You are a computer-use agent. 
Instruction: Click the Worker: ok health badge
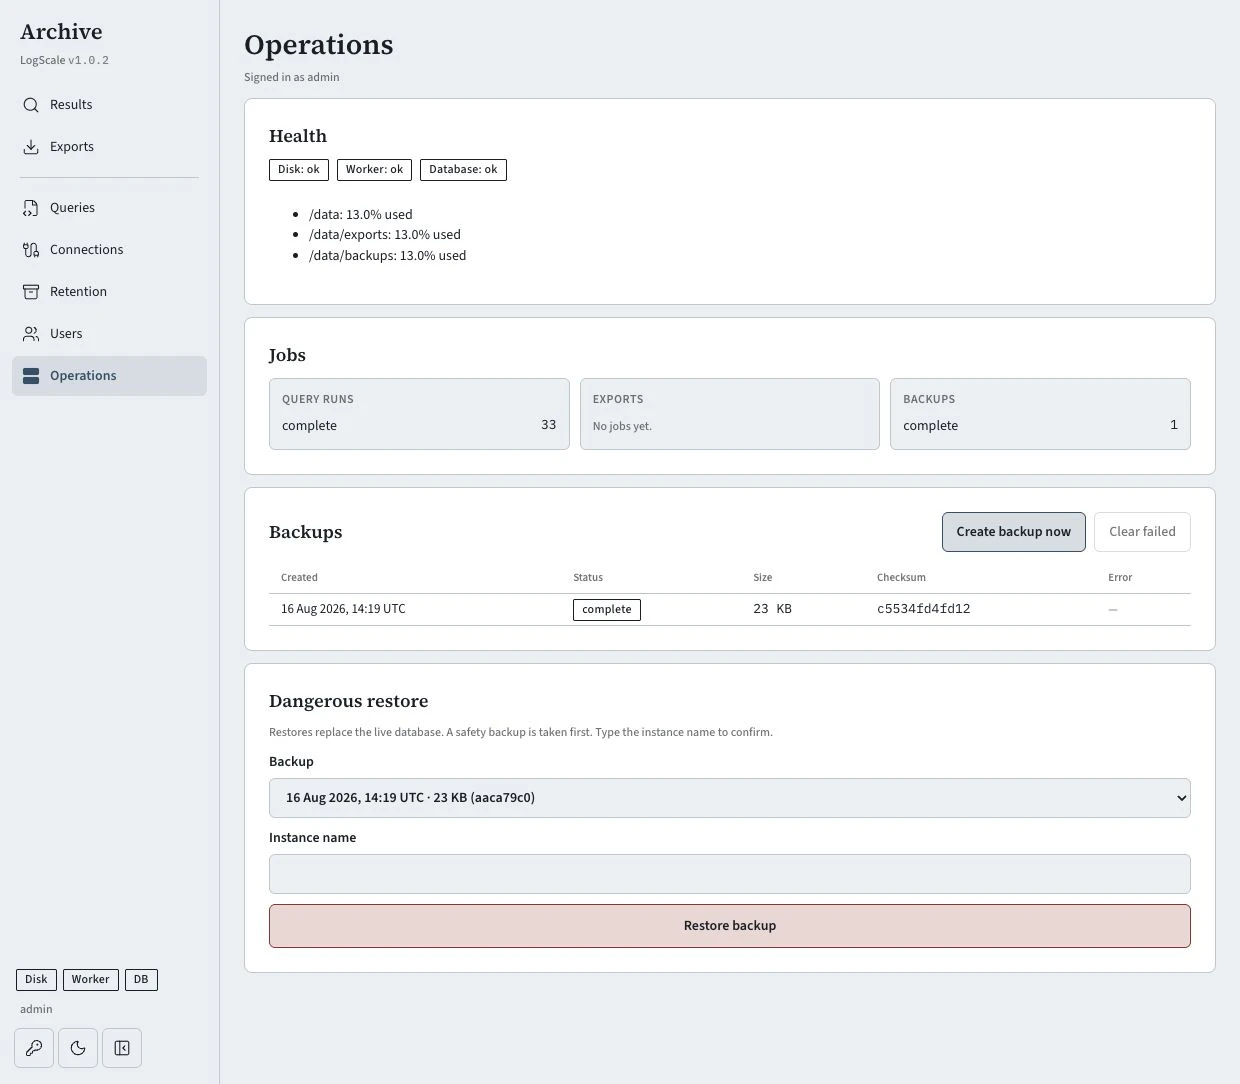point(374,170)
